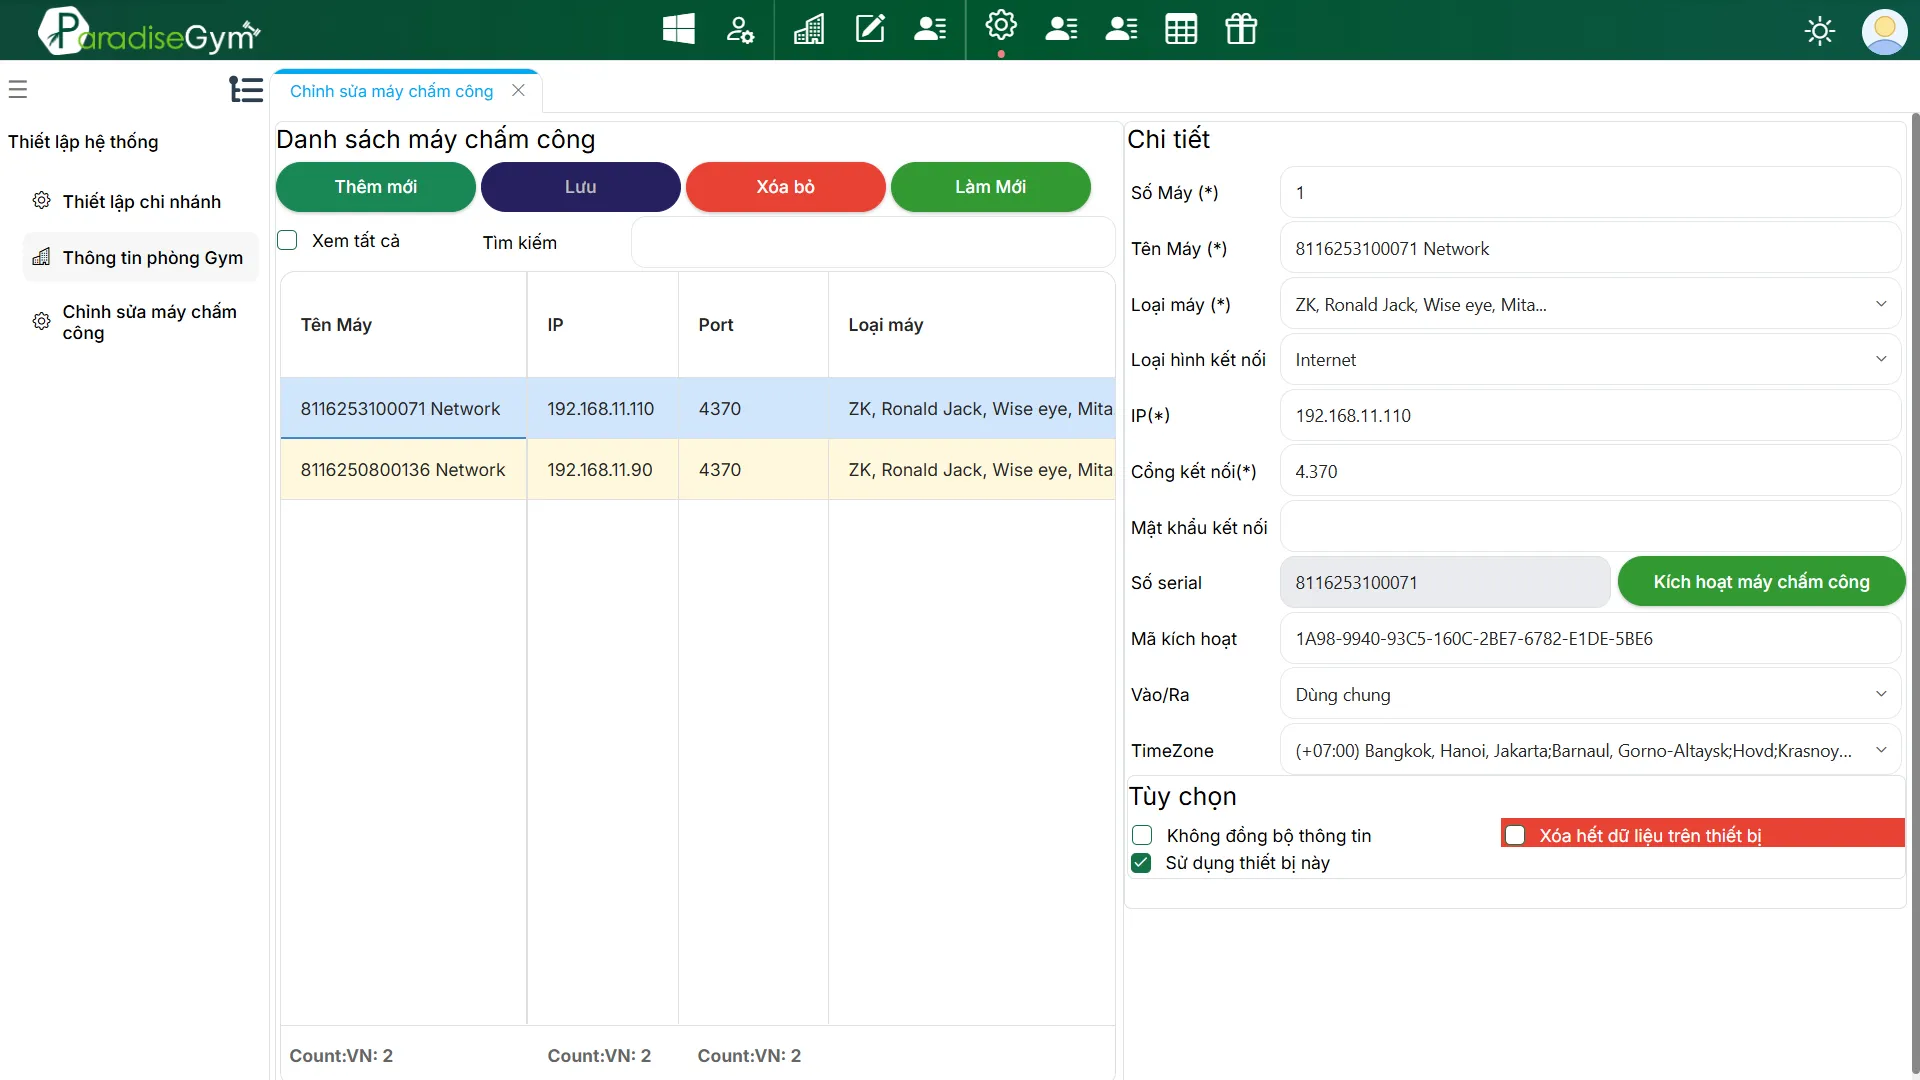
Task: Click the Làm Mới button
Action: [x=991, y=187]
